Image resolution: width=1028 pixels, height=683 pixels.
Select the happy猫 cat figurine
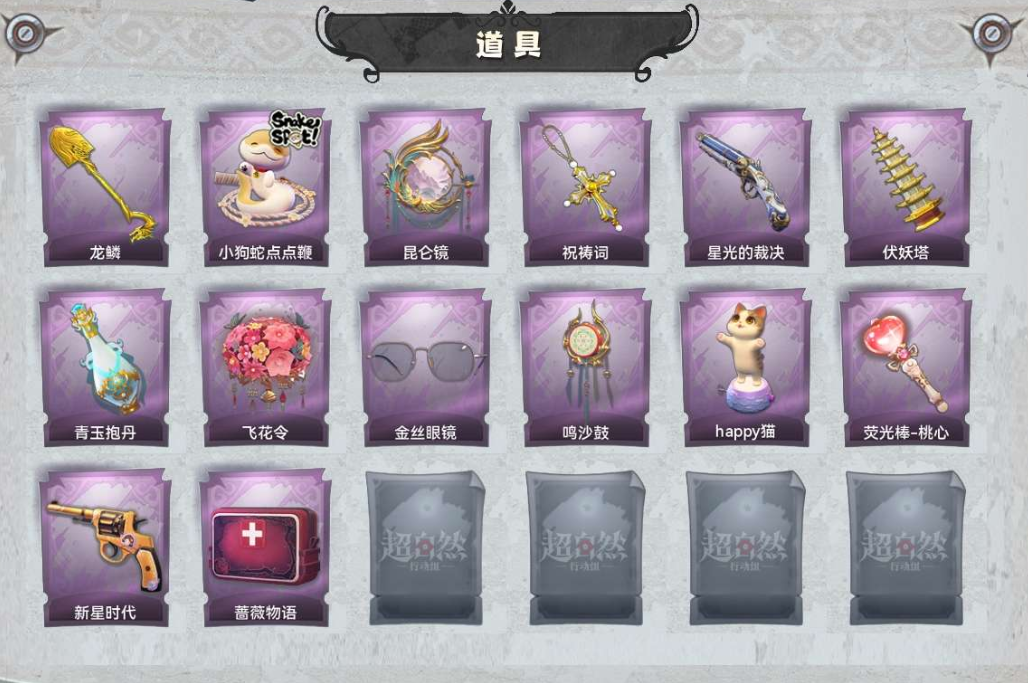point(745,368)
